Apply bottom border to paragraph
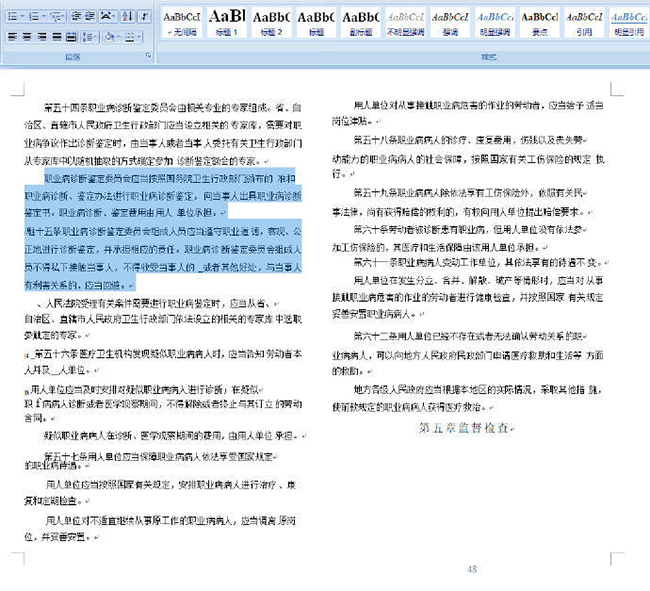650x591 pixels. click(x=130, y=37)
